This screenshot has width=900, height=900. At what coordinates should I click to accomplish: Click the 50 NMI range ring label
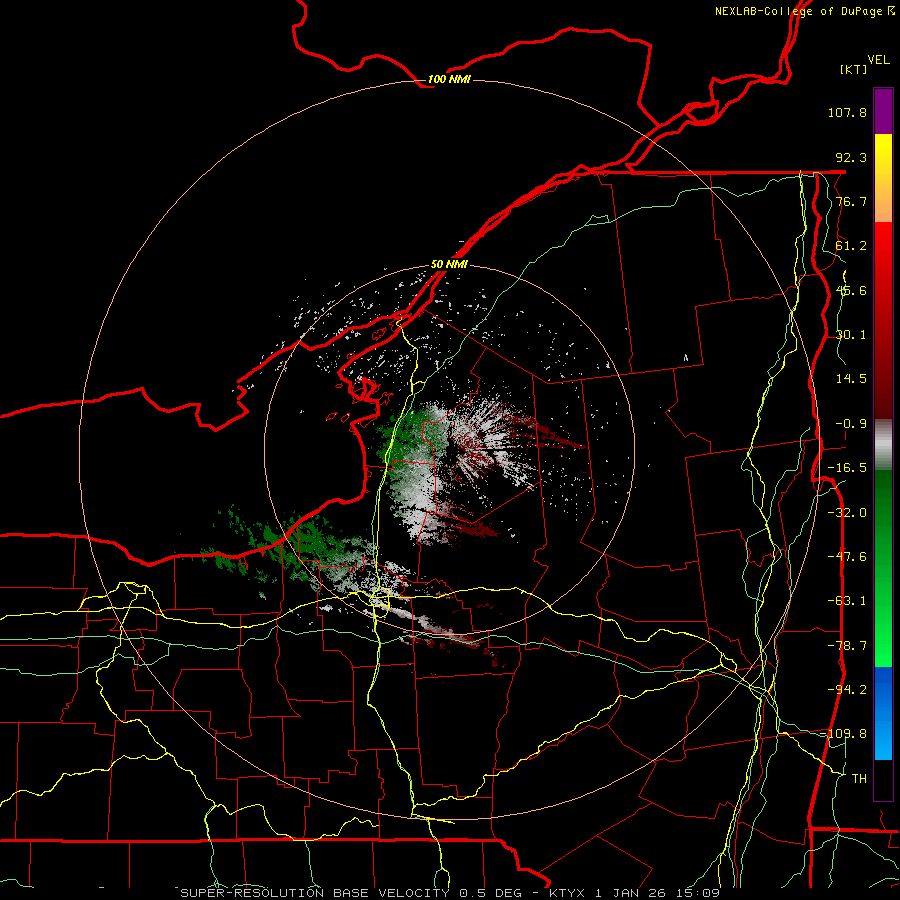449,264
